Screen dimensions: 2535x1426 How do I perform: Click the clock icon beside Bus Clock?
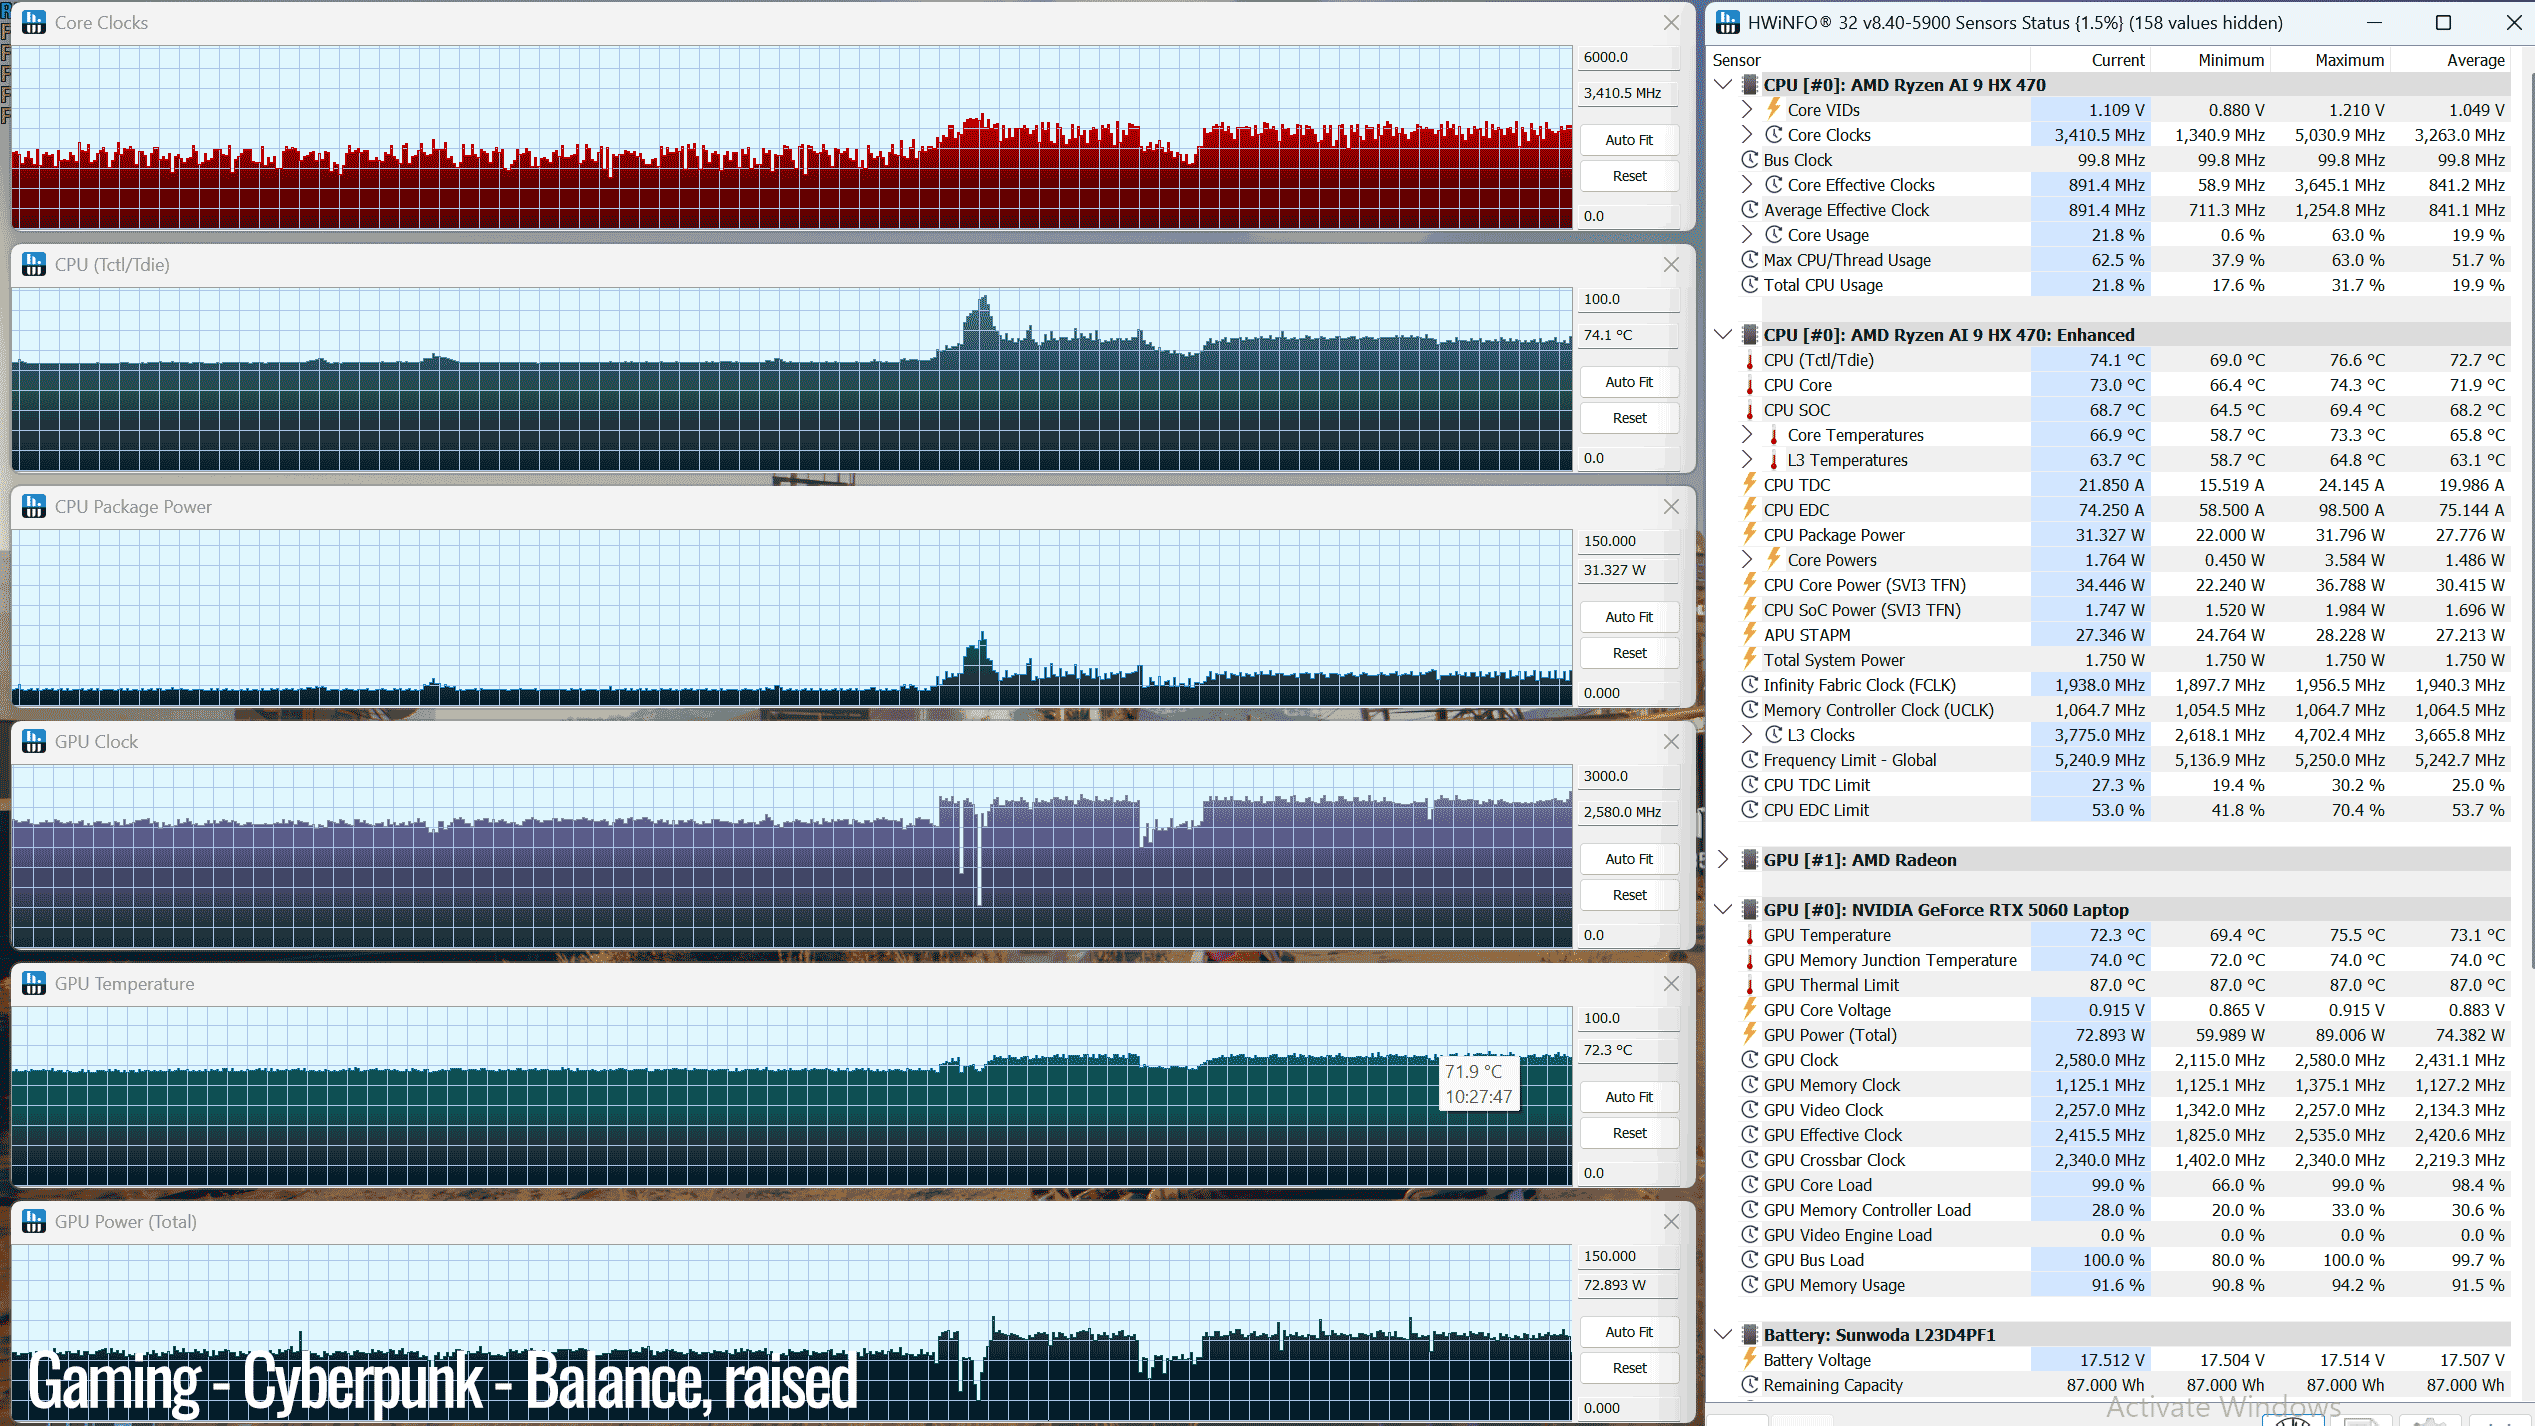point(1750,160)
